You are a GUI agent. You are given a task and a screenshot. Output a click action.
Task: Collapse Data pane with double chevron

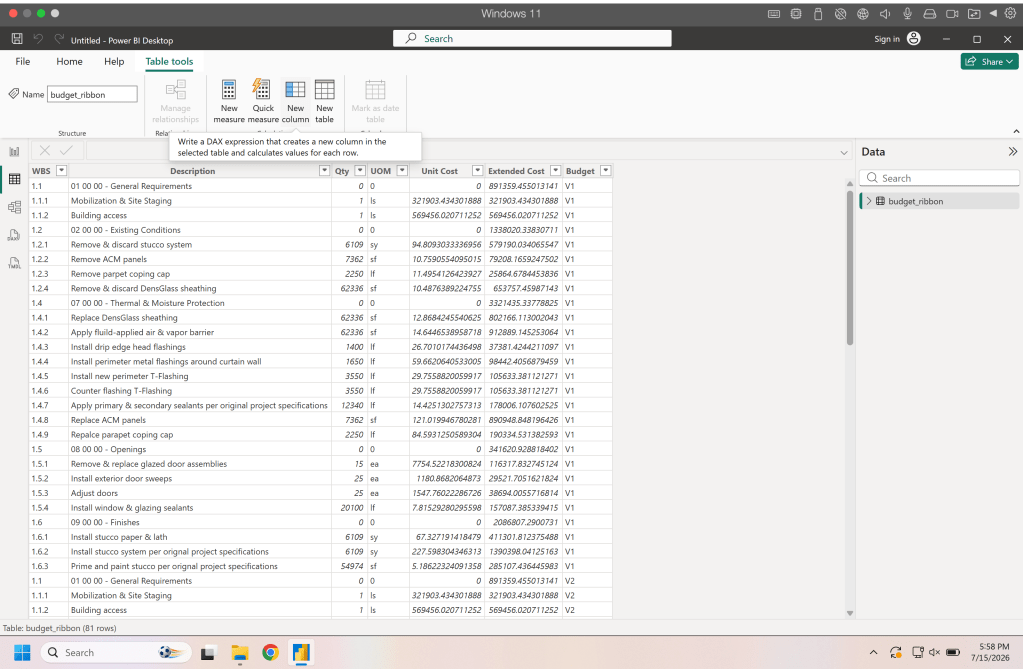[x=1012, y=151]
